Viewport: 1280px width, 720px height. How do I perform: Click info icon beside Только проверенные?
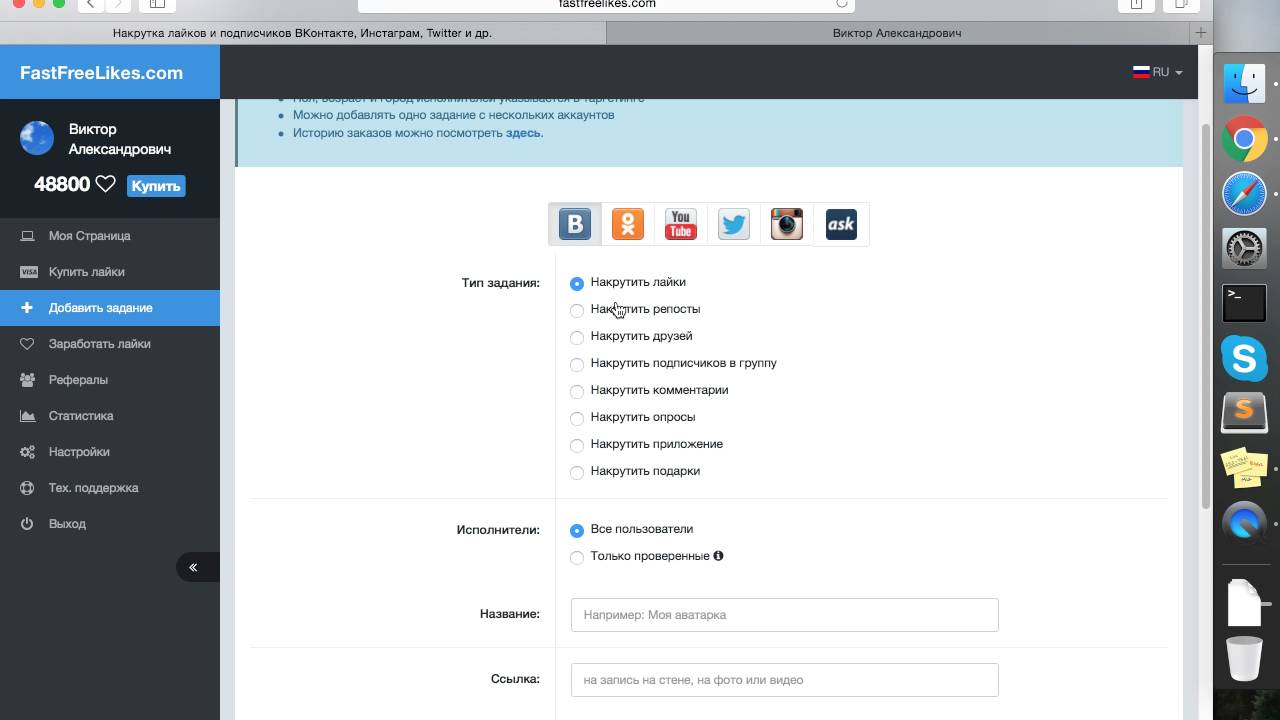pos(718,556)
